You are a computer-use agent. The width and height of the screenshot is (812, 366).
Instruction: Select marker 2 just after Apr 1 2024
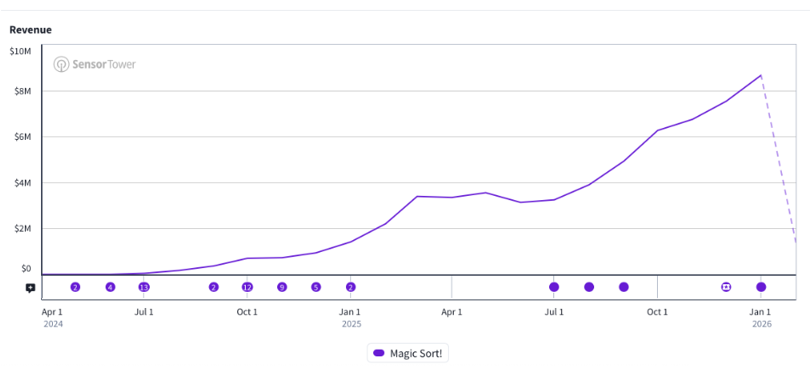[75, 287]
